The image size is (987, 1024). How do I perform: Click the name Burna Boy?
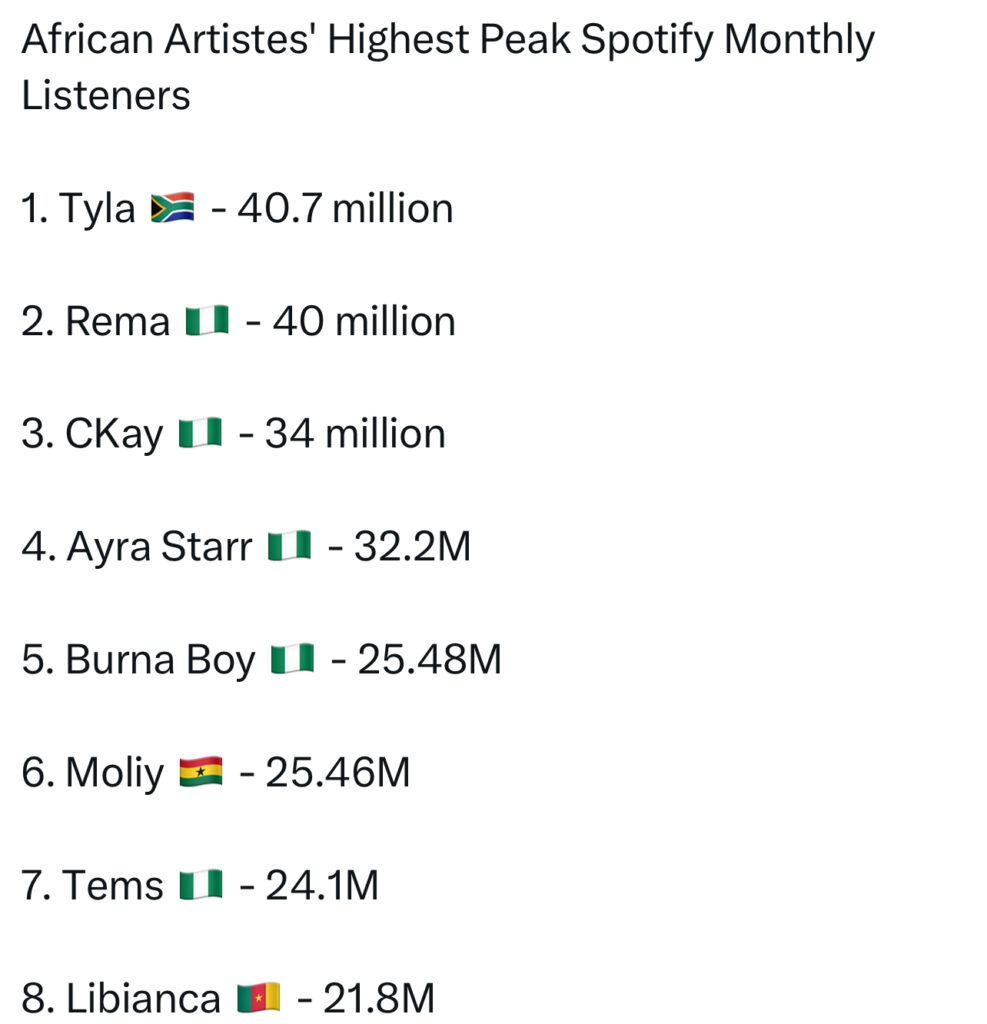click(x=160, y=660)
